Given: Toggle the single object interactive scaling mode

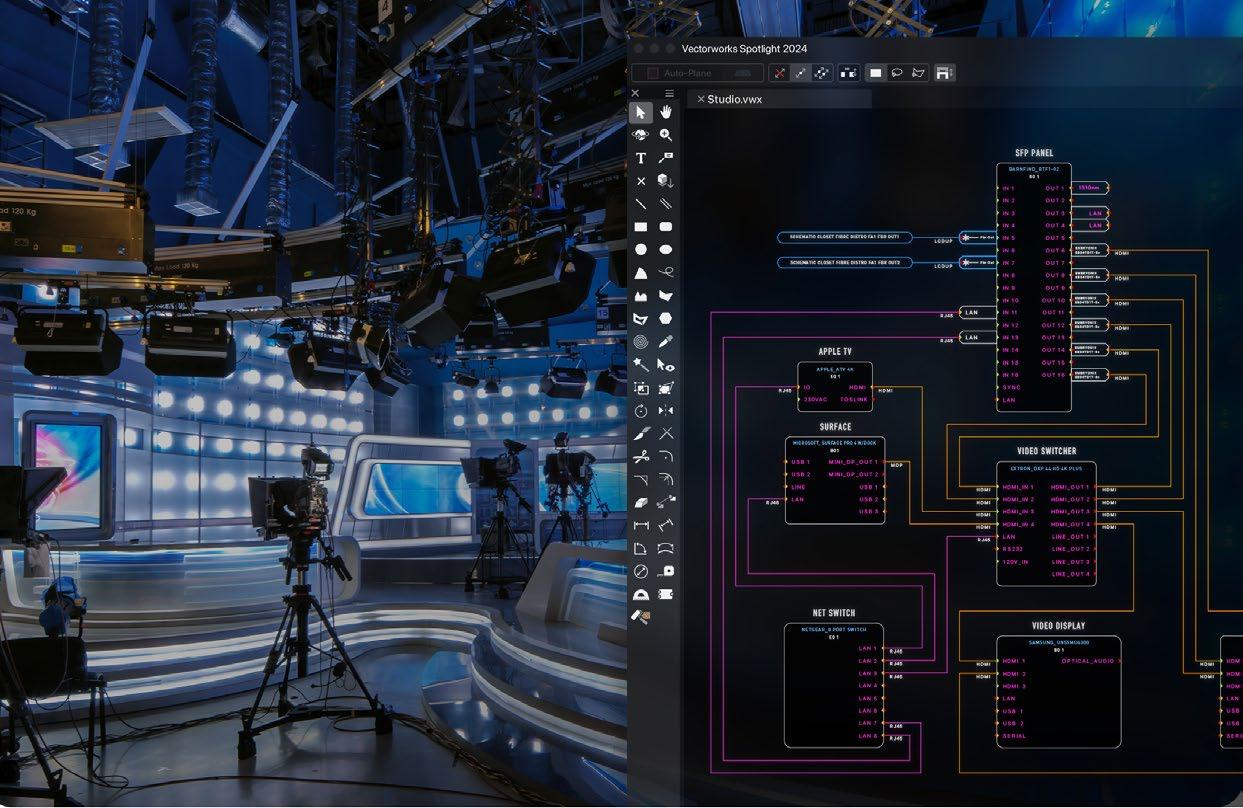Looking at the screenshot, I should click(x=801, y=73).
